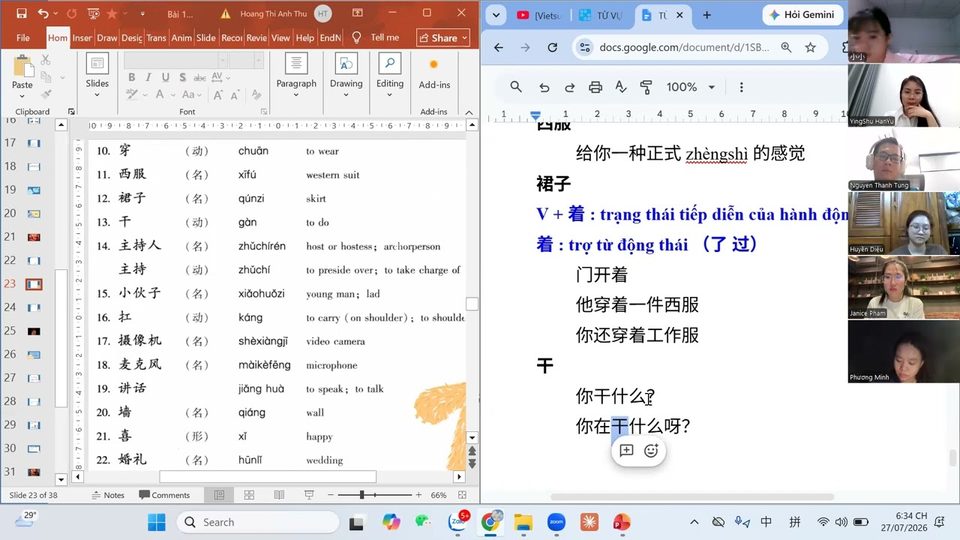Apply Italic formatting in PowerPoint ribbon
The height and width of the screenshot is (540, 960).
[148, 77]
